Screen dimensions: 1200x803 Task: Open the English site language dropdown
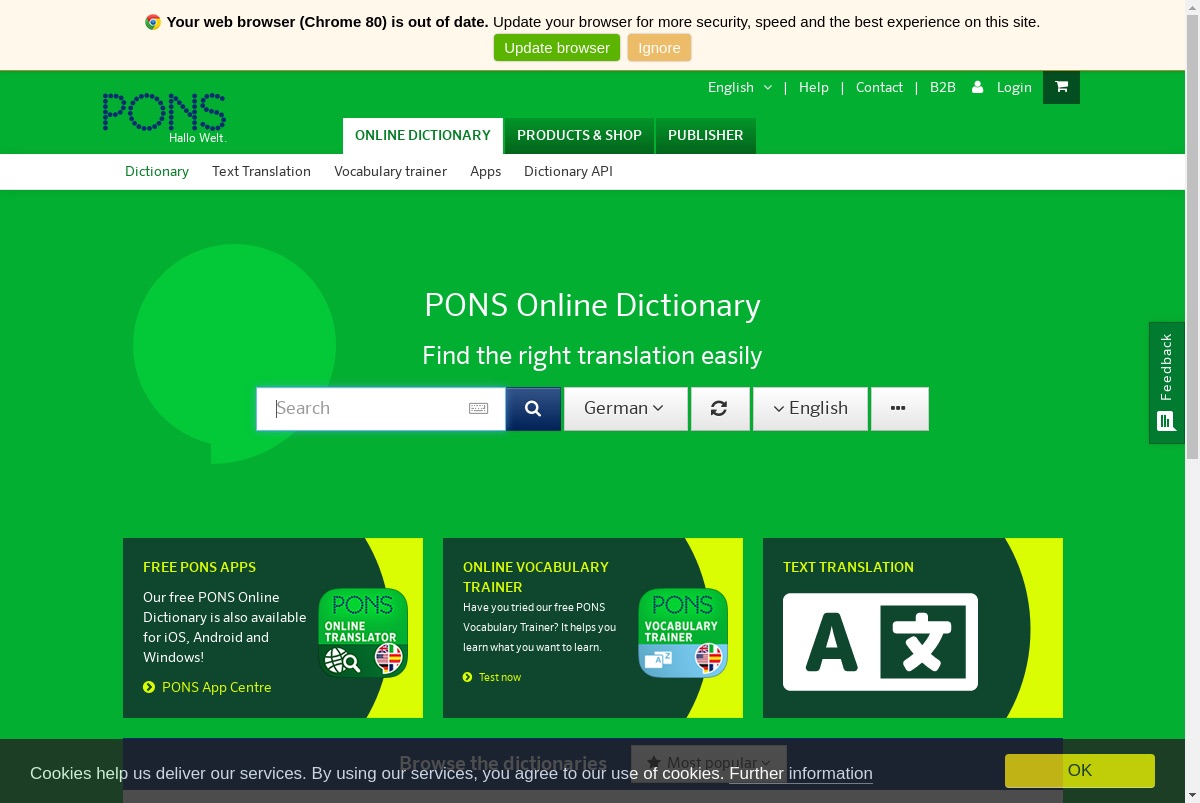(x=740, y=87)
